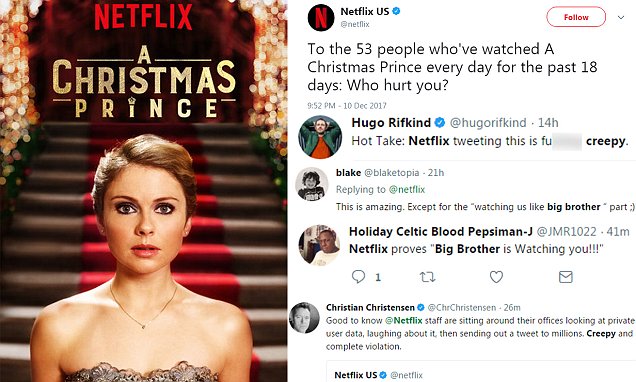Open the @netflix handle under Netflix US
This screenshot has width=636, height=382.
[x=355, y=24]
